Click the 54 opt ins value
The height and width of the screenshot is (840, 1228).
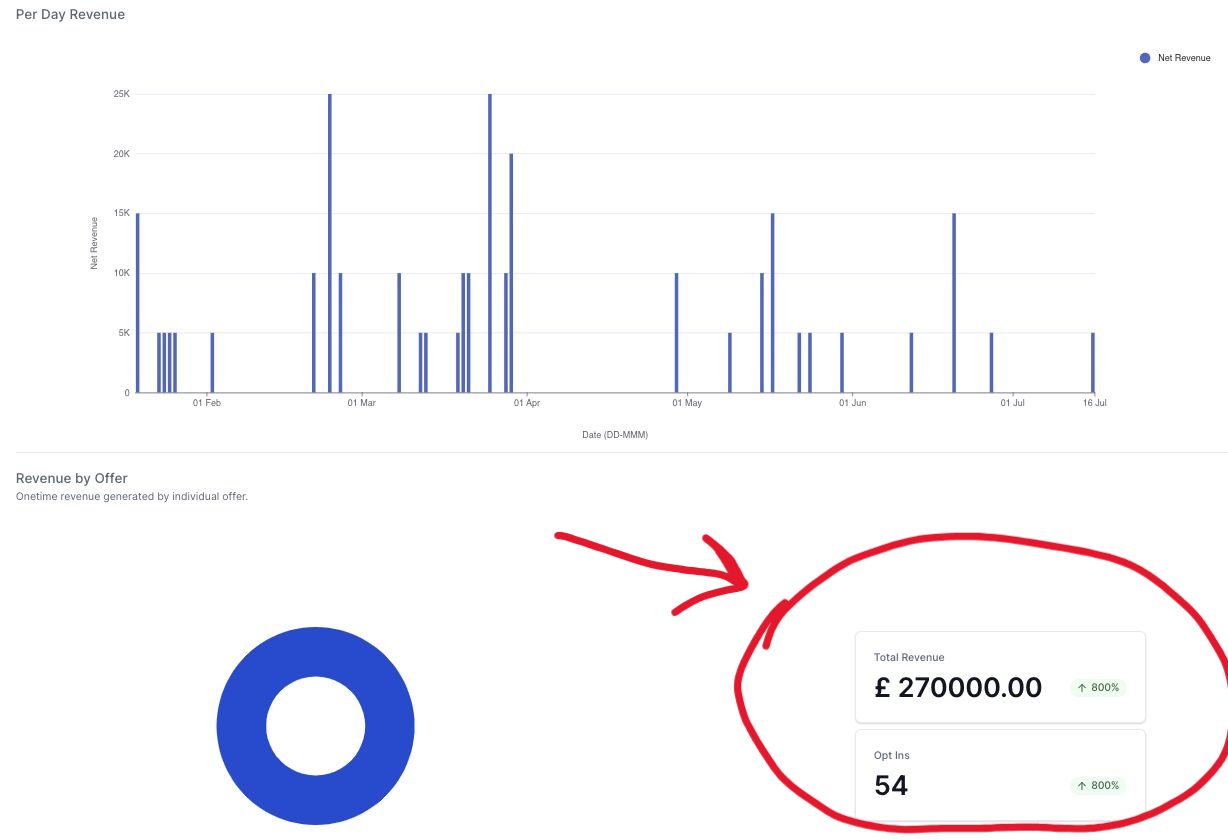(891, 786)
